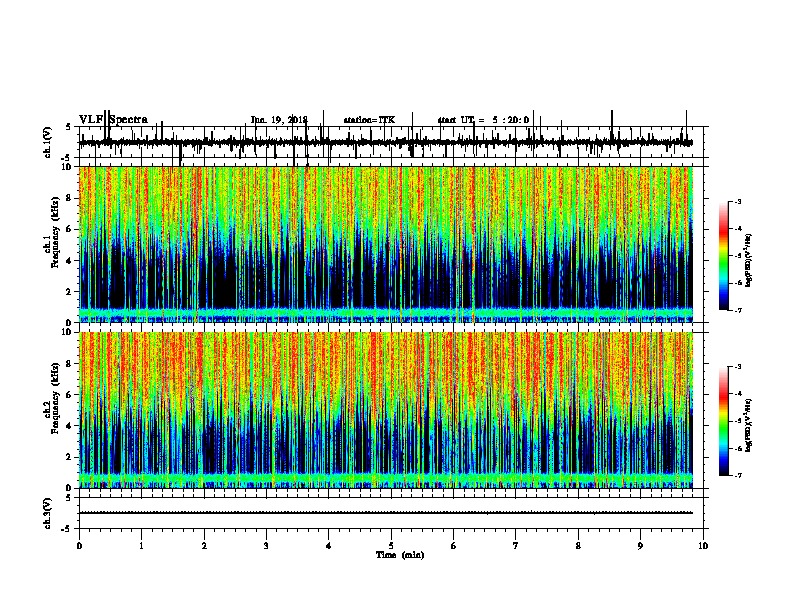Select the date label "Jan. 19, 2012"
This screenshot has width=792, height=612.
pos(279,120)
